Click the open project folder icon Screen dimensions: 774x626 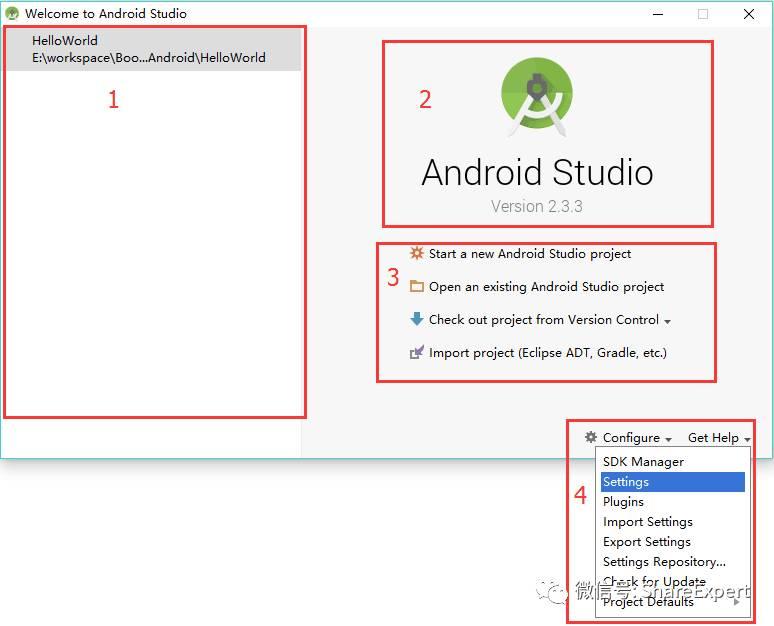417,286
